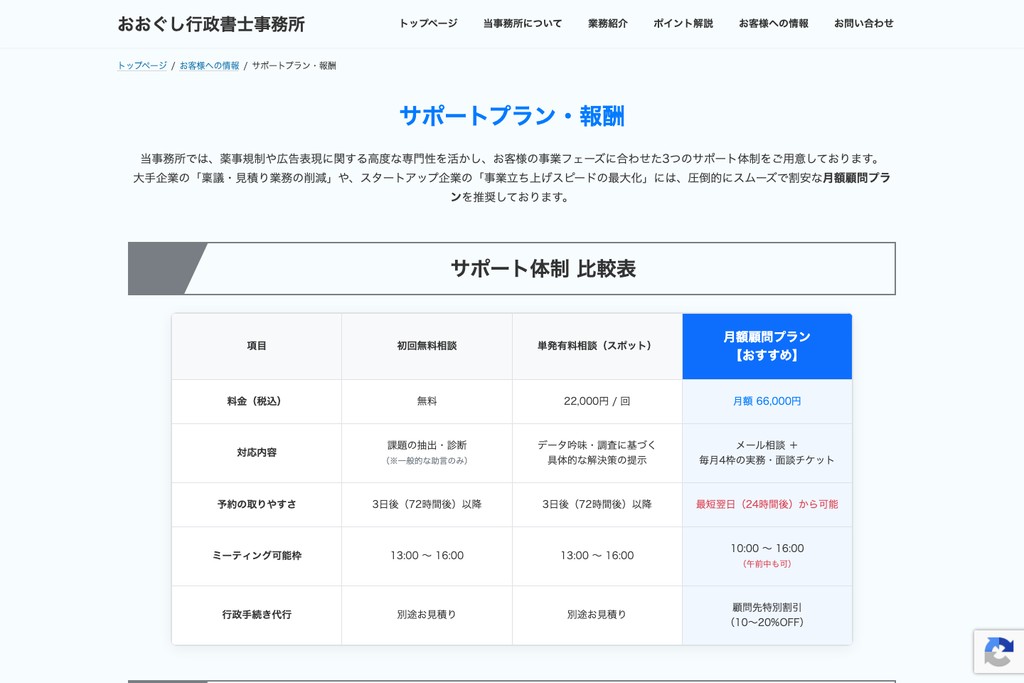Click the メール相談 ＋ ticket cell
This screenshot has height=683, width=1024.
[767, 453]
